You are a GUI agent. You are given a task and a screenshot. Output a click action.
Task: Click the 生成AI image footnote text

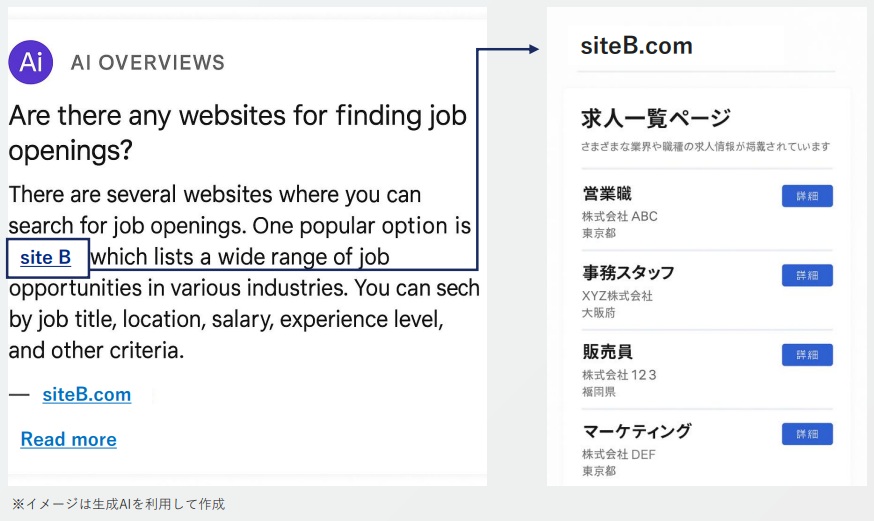point(118,504)
